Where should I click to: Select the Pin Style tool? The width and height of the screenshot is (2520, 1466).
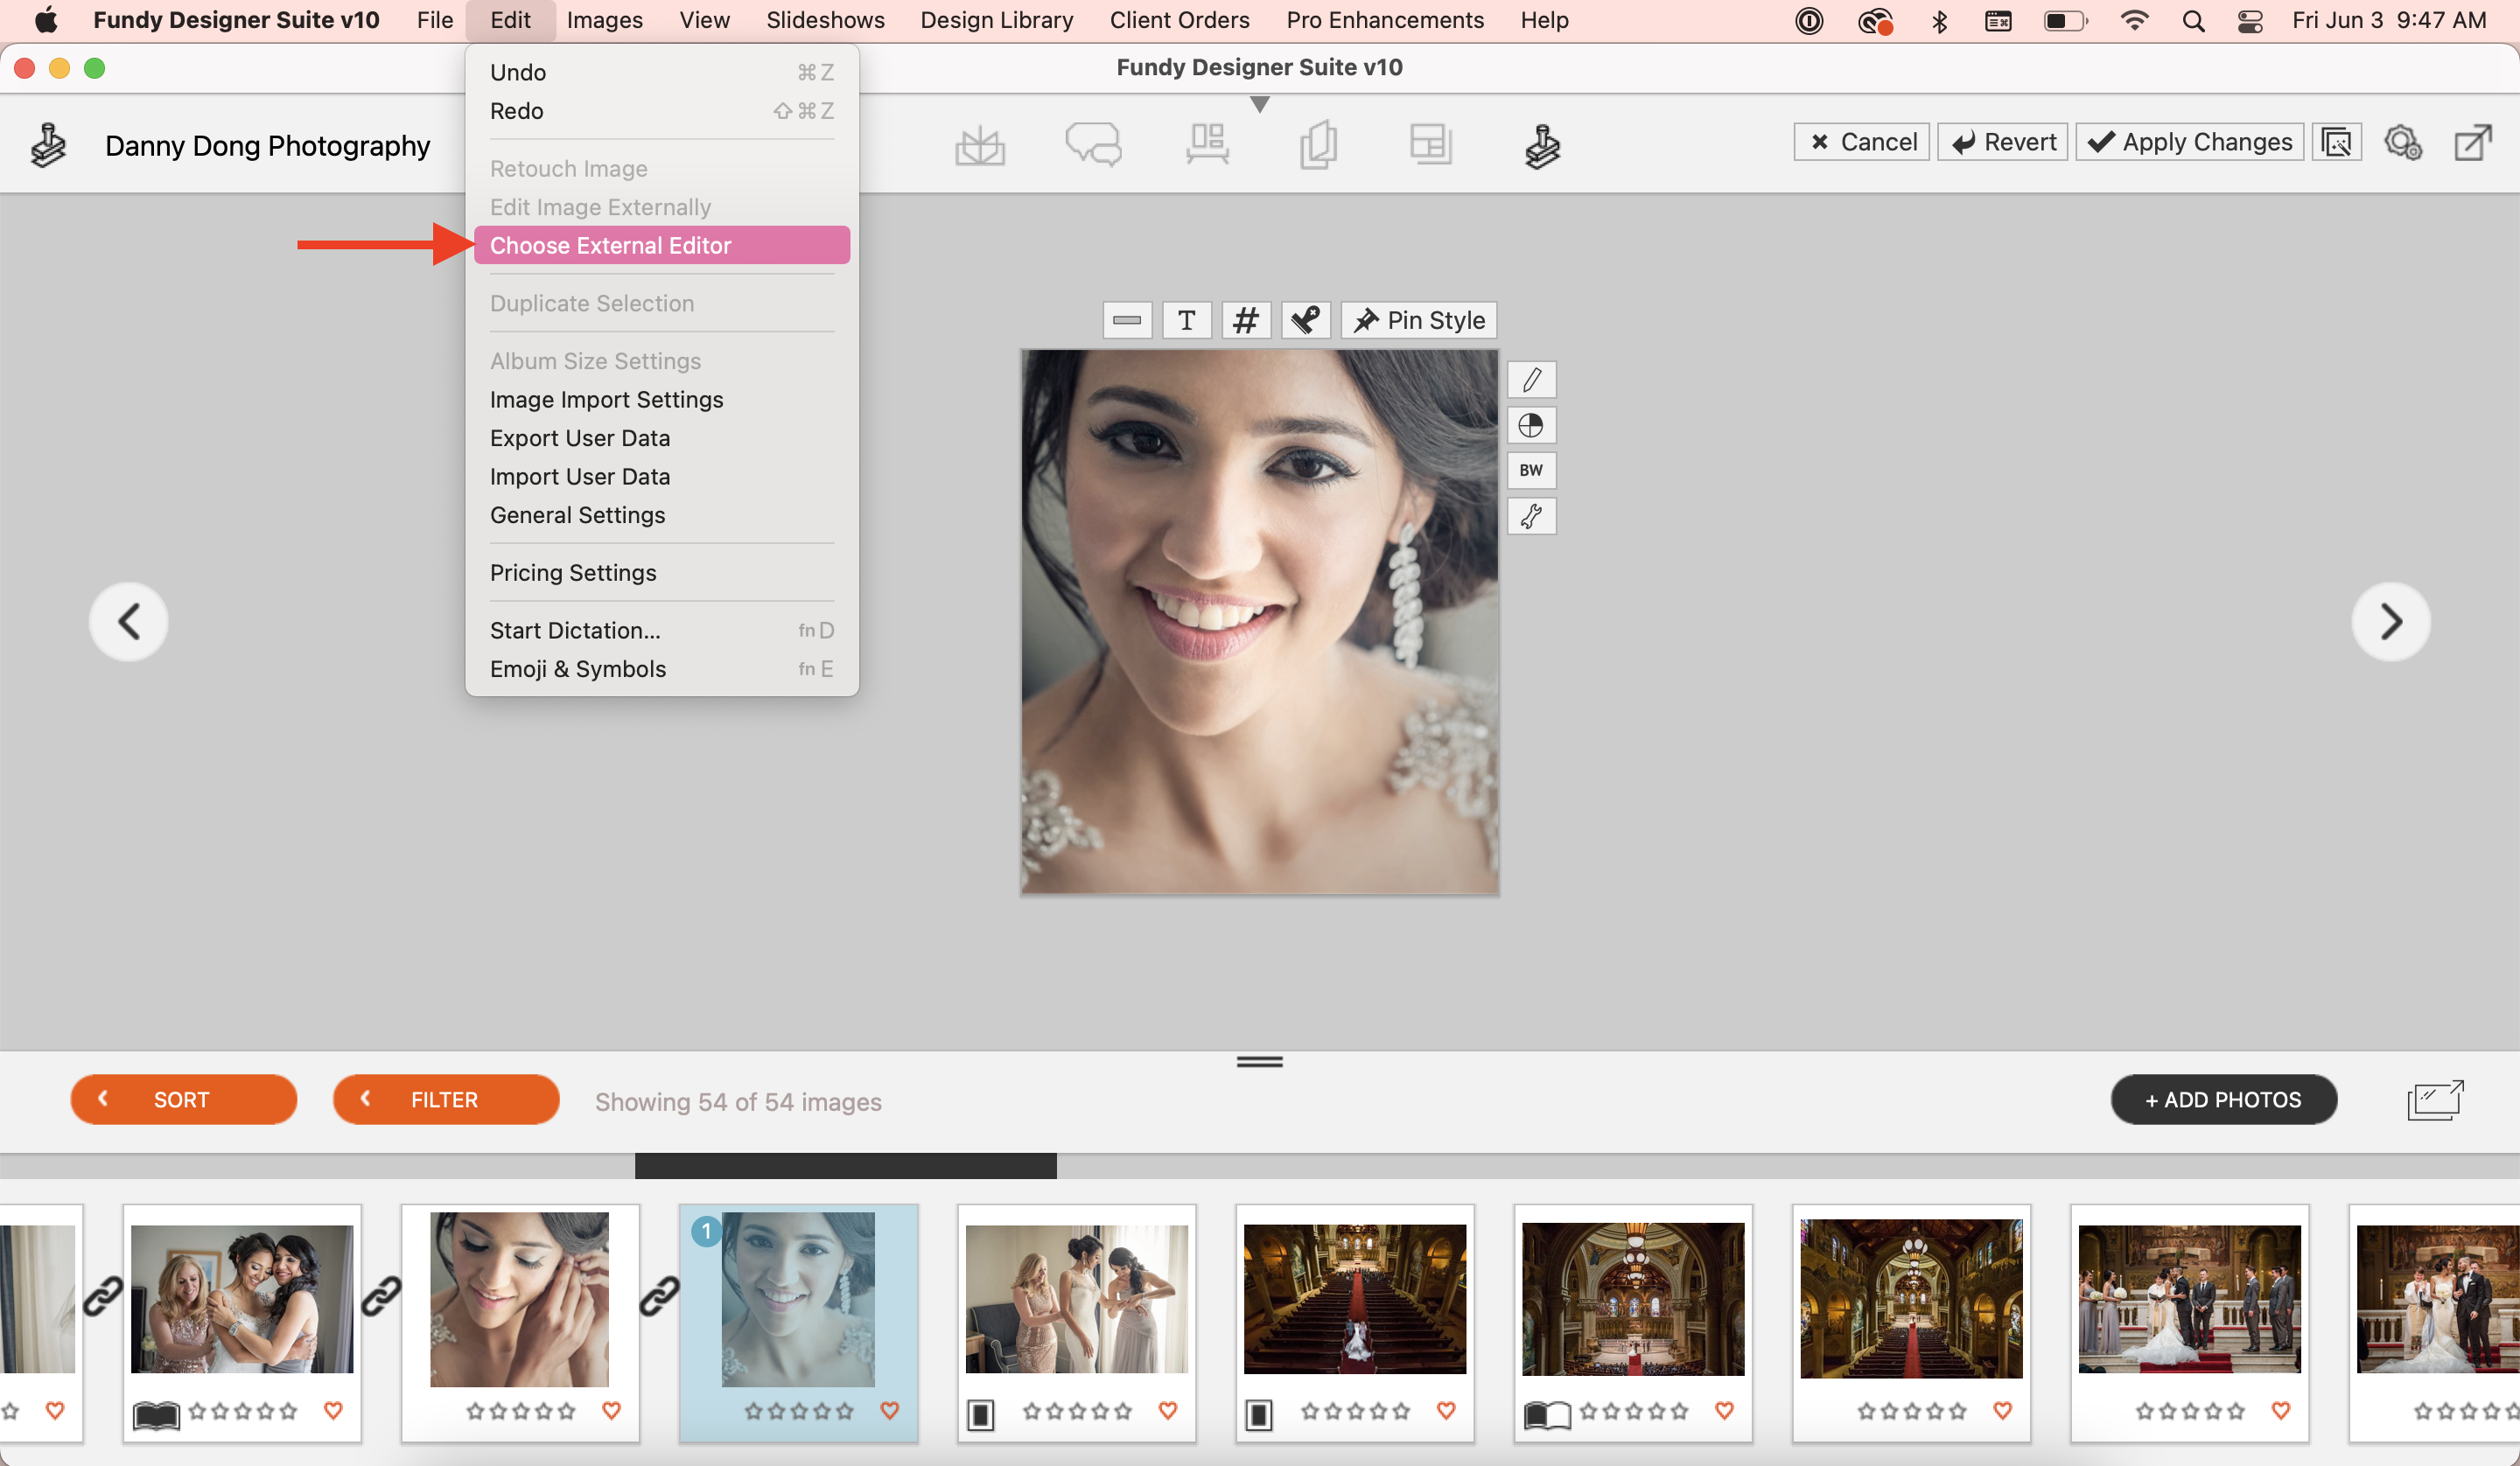click(1420, 319)
